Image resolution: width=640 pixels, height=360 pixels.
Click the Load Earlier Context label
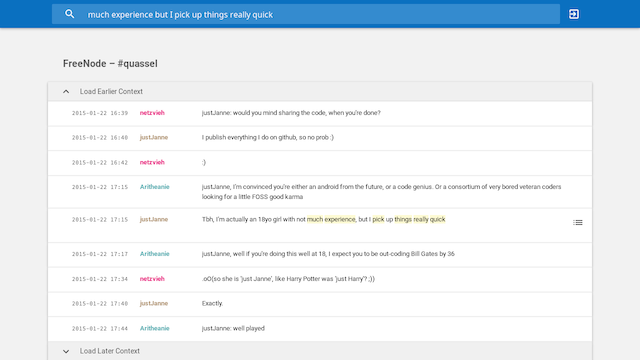111,91
